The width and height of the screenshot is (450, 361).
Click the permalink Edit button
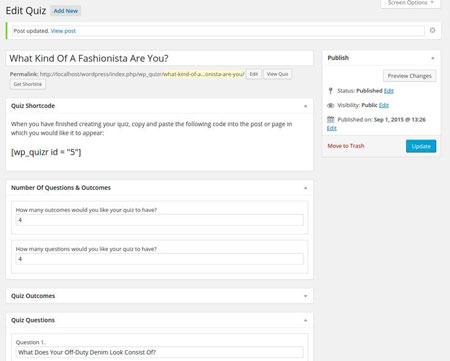tap(254, 74)
